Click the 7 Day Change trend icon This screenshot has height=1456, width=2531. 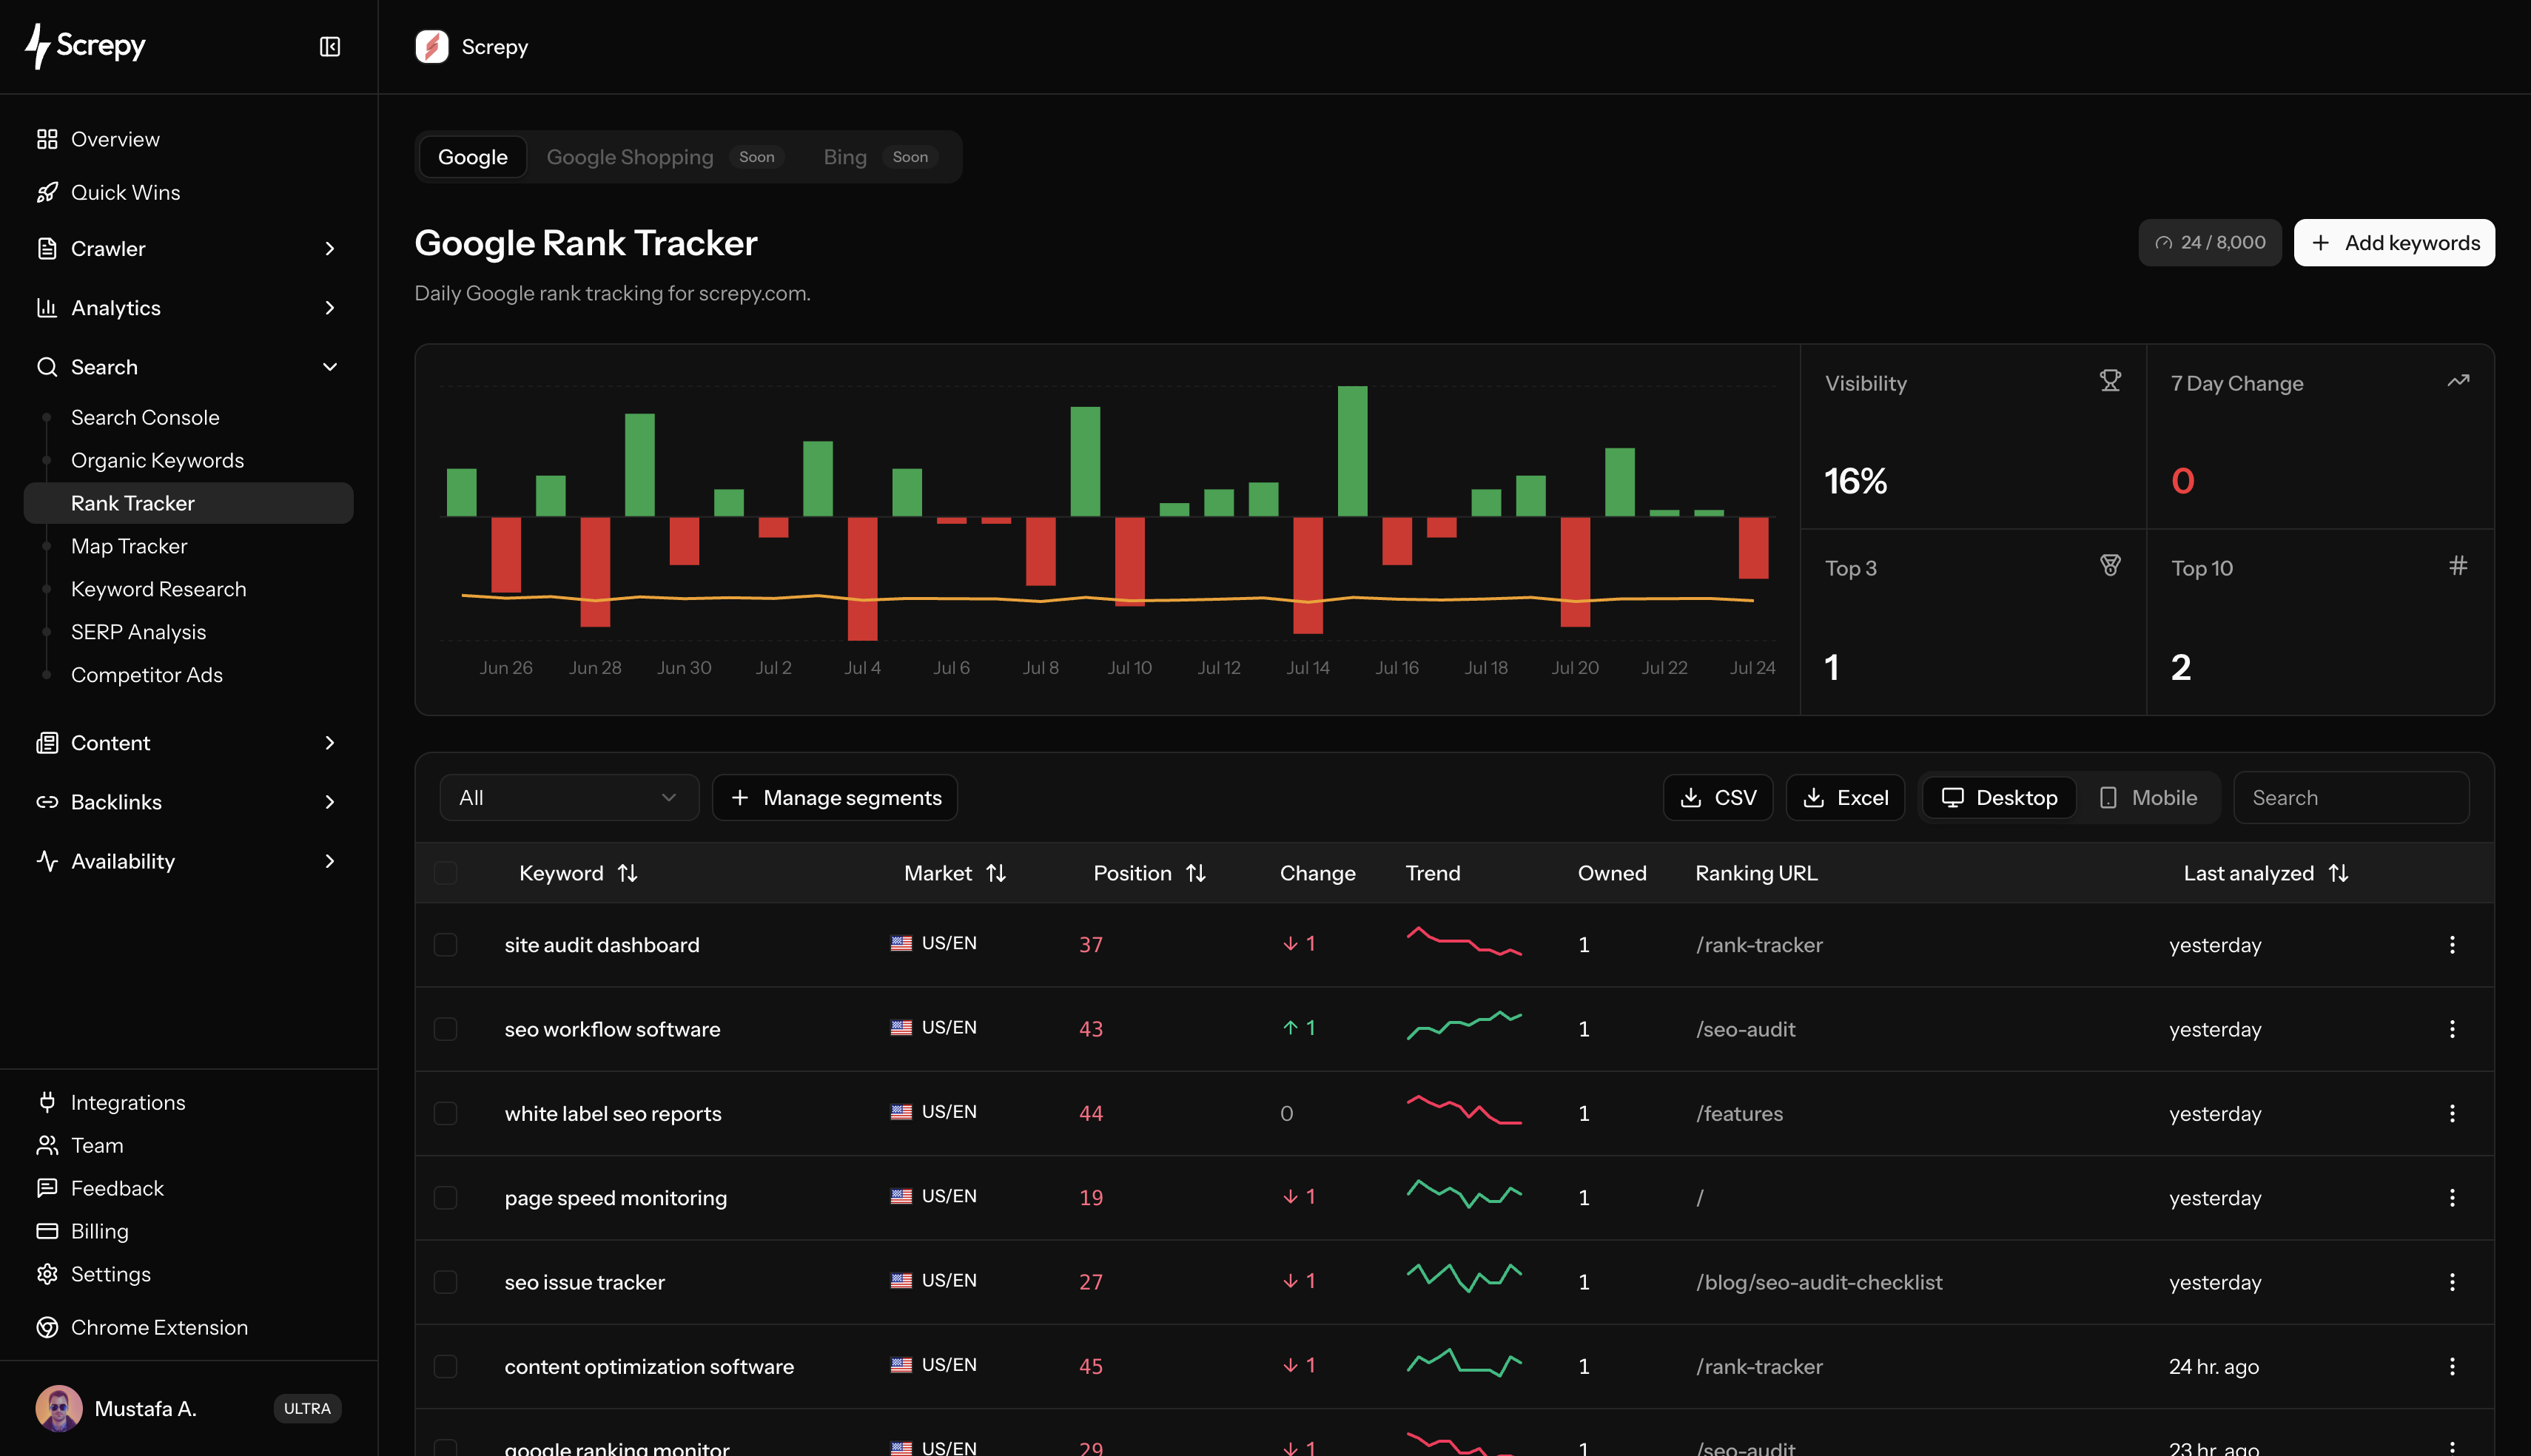2458,381
